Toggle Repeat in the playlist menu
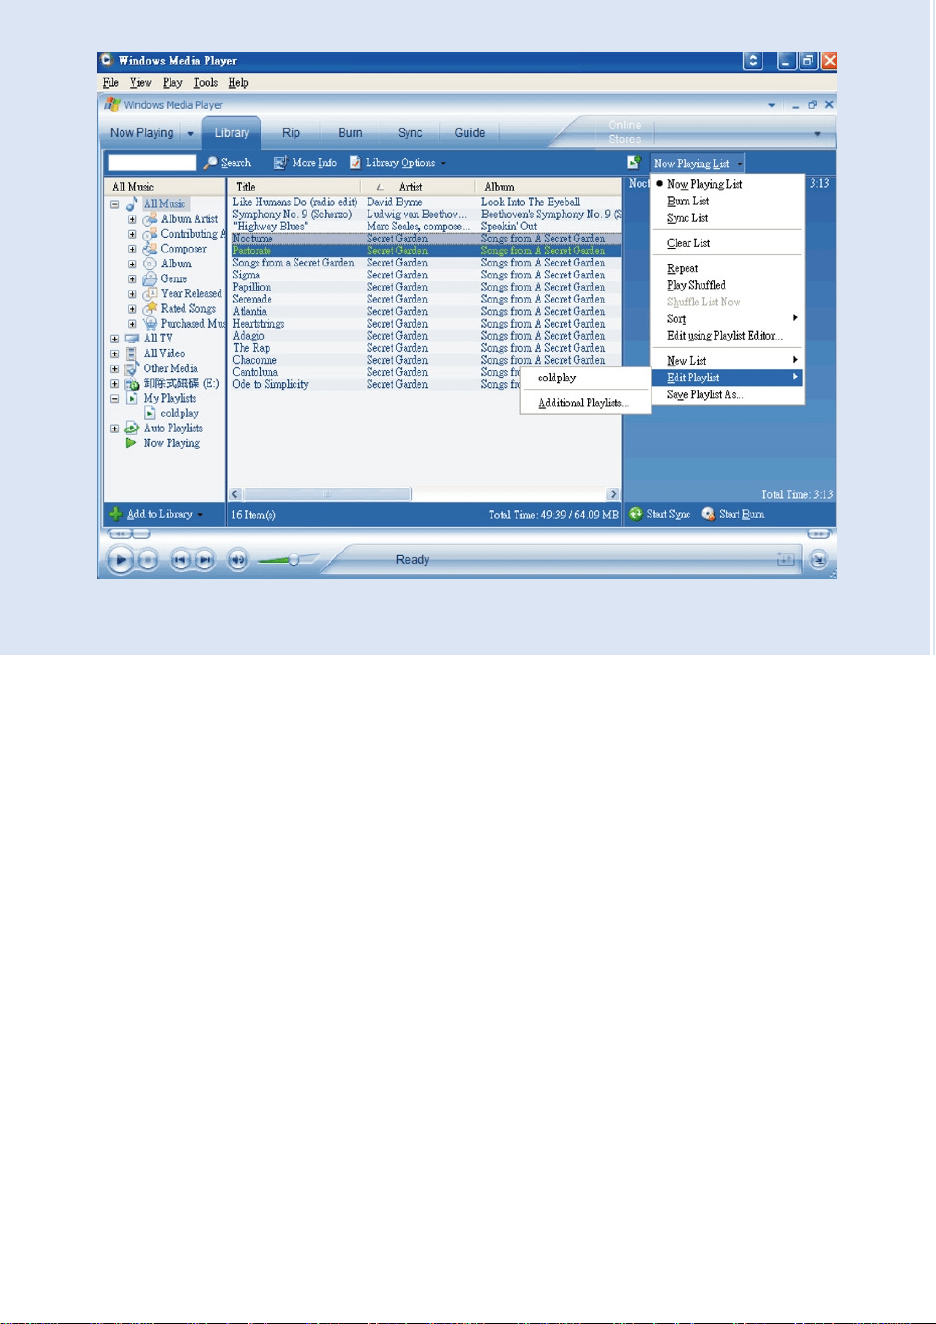Screen dimensions: 936x1324 coord(727,268)
